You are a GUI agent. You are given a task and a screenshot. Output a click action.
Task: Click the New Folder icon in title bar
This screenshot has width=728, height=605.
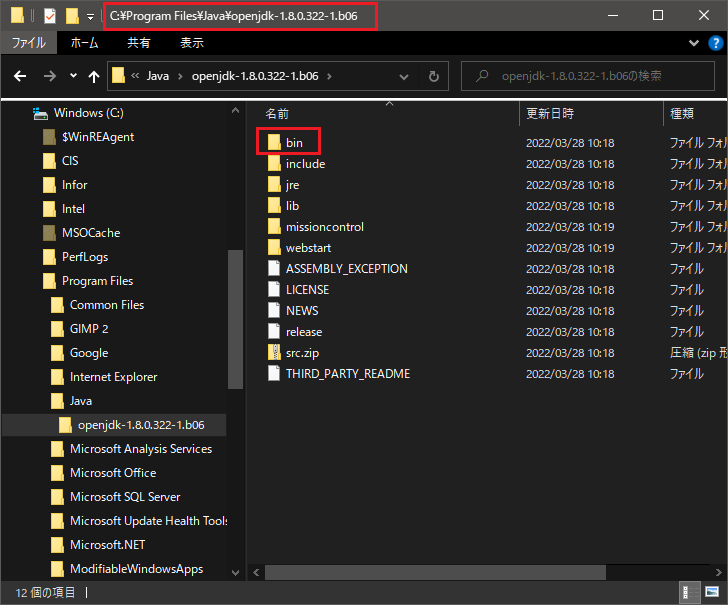coord(71,16)
